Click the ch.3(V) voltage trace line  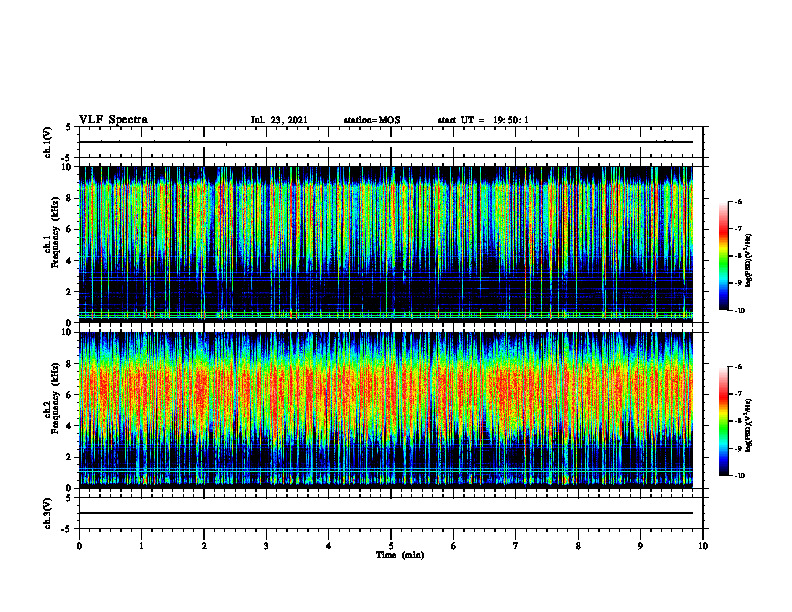[386, 513]
